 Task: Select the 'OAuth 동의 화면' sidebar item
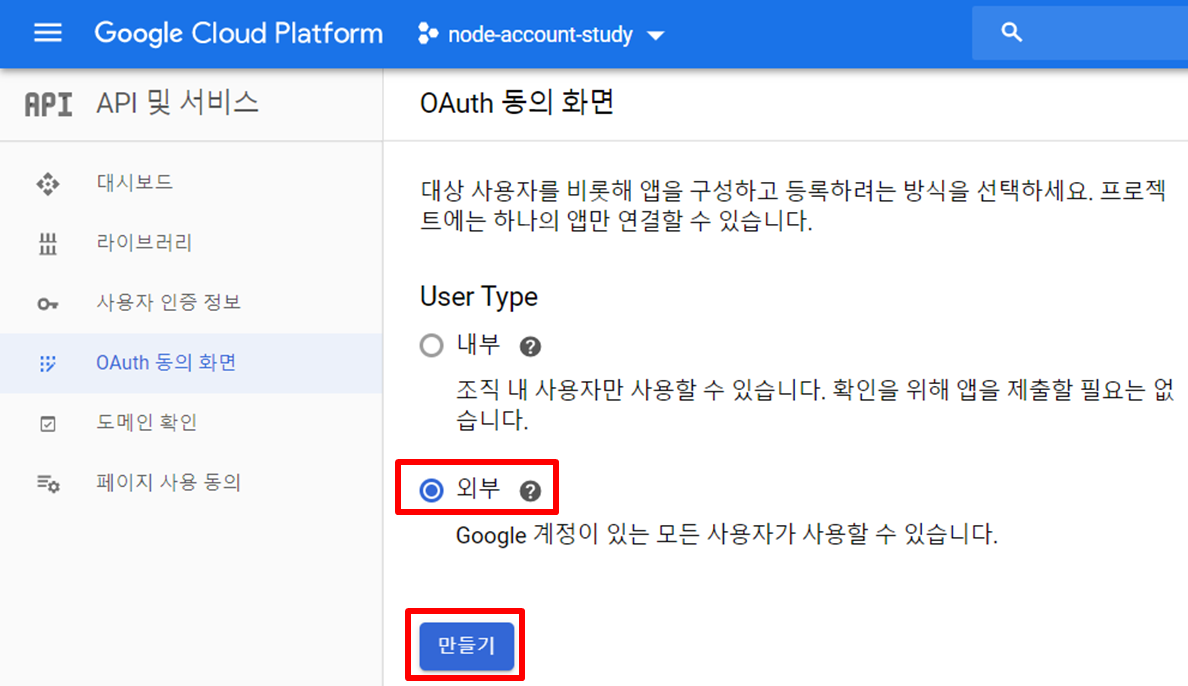coord(191,363)
